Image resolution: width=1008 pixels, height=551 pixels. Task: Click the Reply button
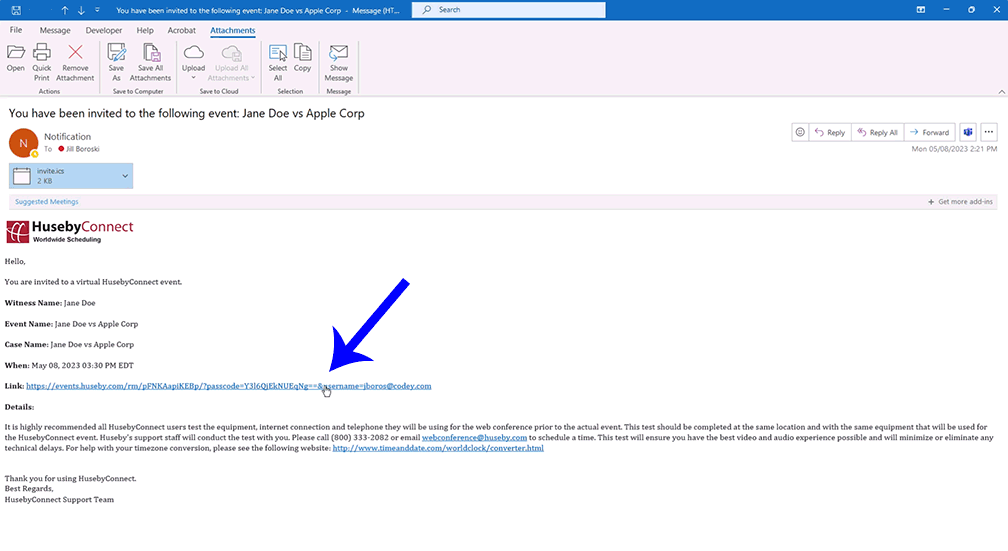point(830,132)
